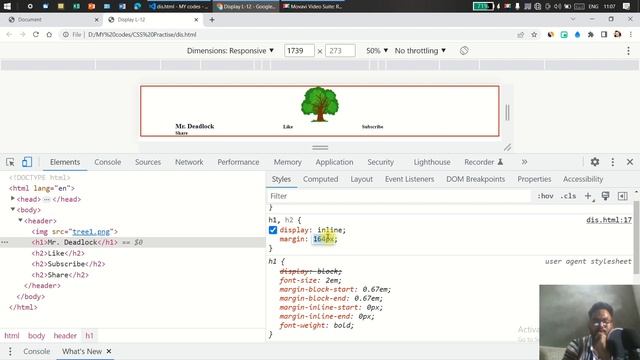Select the Console drawer tab
Viewport: 640px width, 360px height.
(x=37, y=351)
